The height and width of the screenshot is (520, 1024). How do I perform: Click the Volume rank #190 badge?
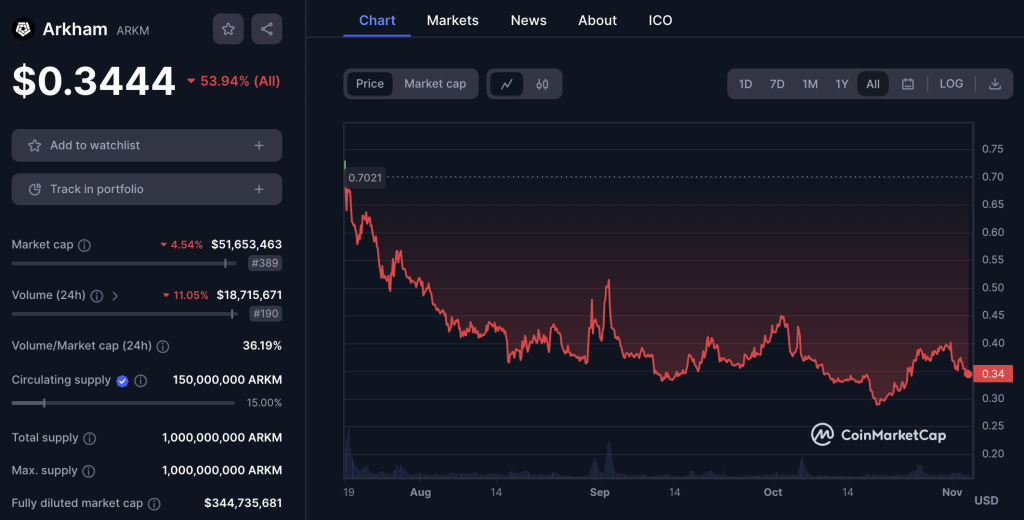point(265,314)
